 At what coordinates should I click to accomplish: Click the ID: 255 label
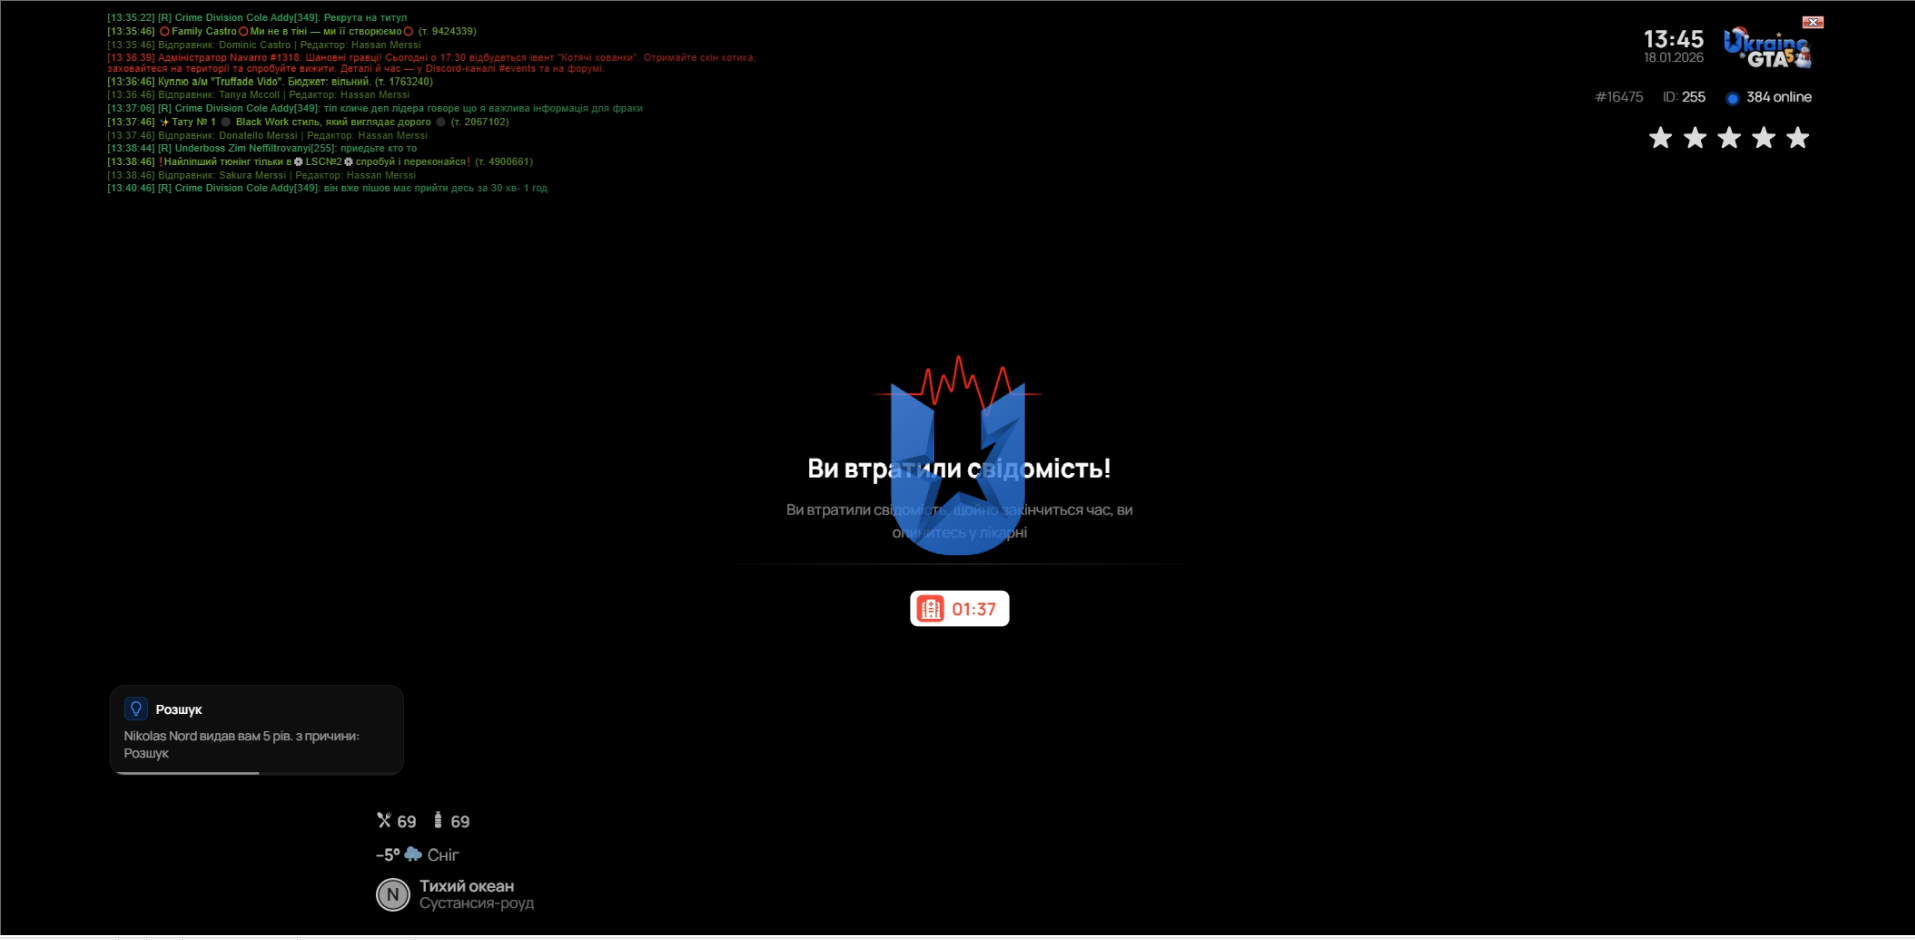click(1684, 97)
